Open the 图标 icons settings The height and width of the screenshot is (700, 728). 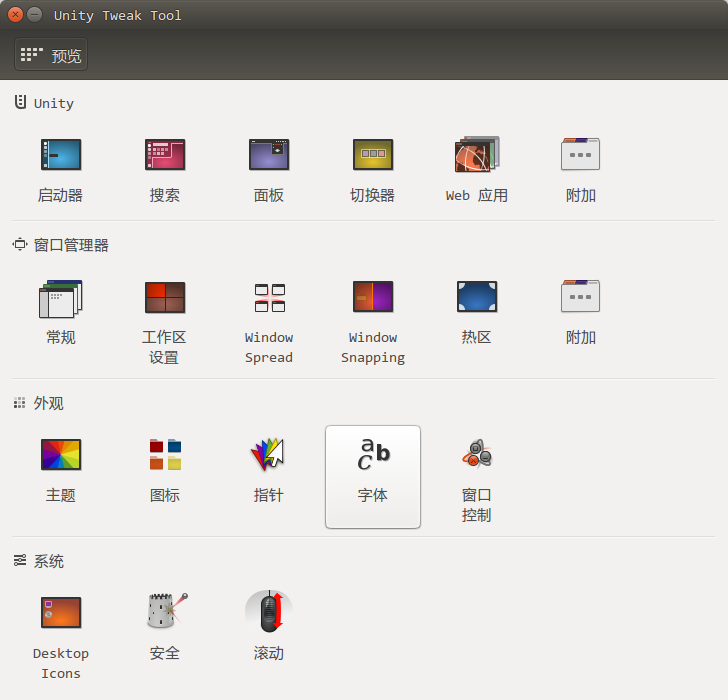pos(165,470)
